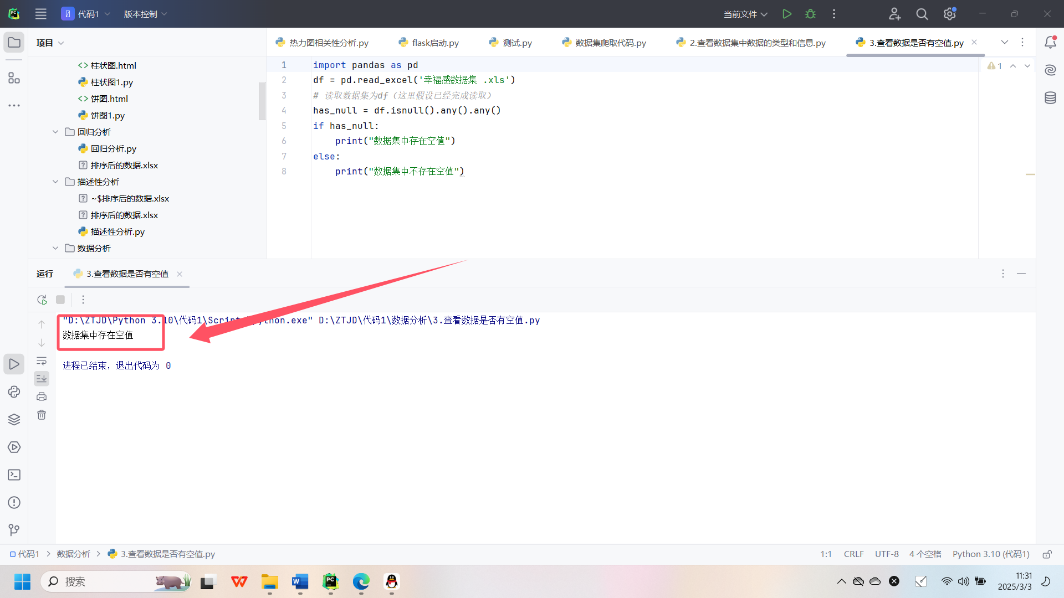Clear all console output trash icon
1064x598 pixels.
pyautogui.click(x=41, y=415)
